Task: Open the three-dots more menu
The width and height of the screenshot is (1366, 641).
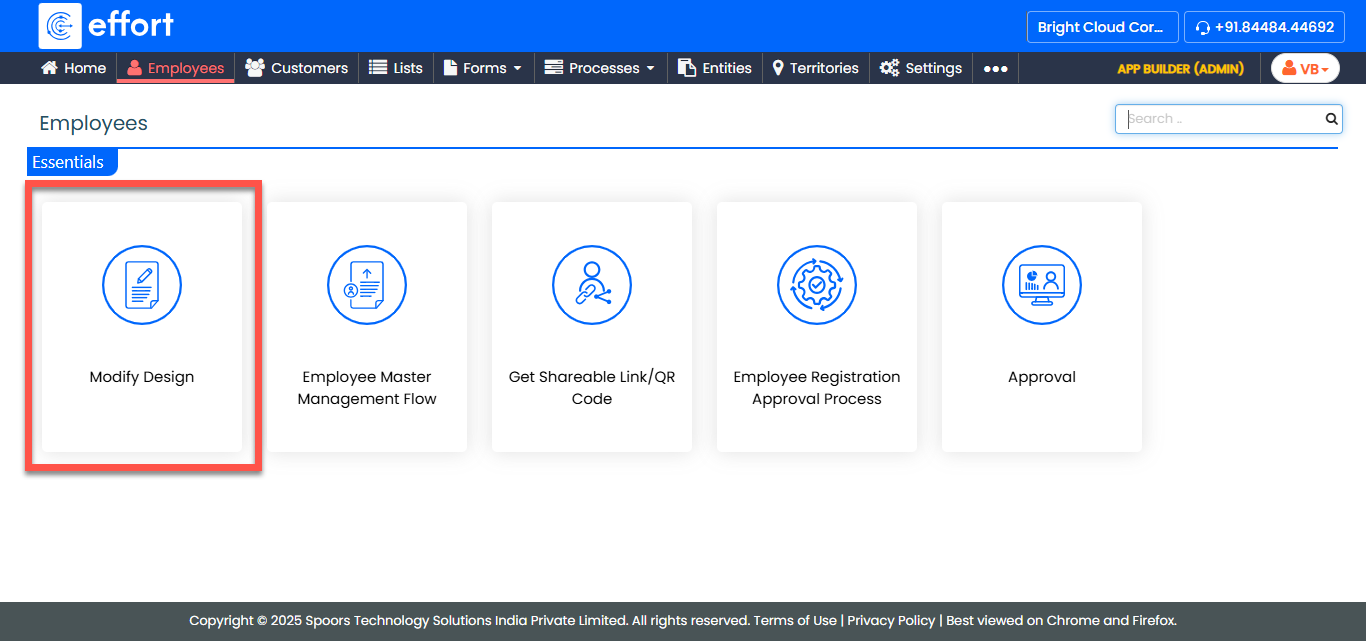Action: click(995, 68)
